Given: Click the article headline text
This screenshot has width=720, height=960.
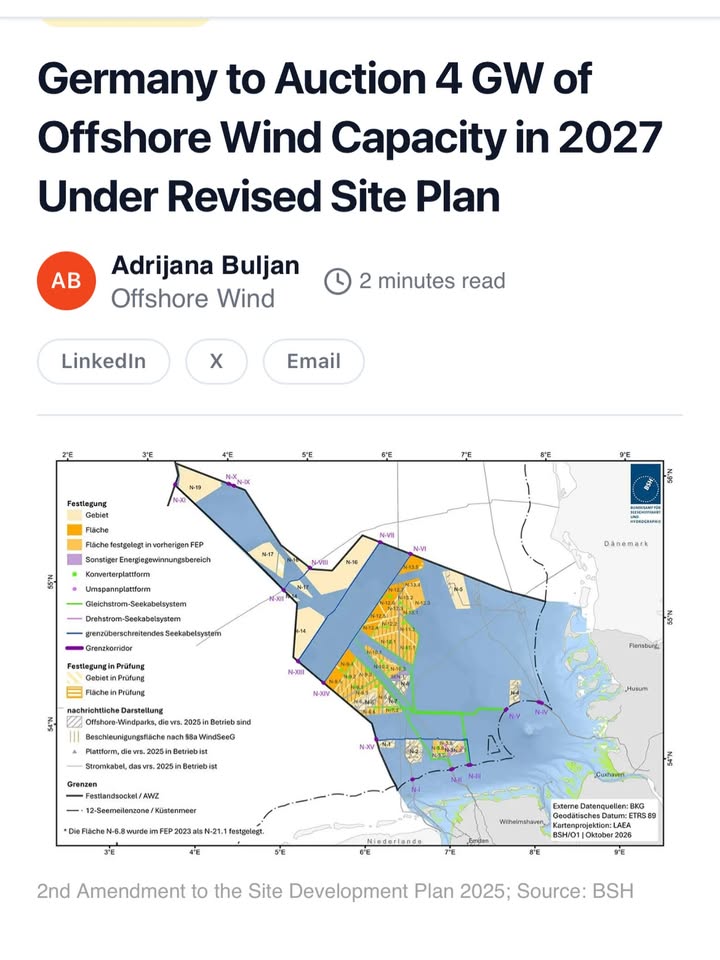Looking at the screenshot, I should (x=350, y=137).
